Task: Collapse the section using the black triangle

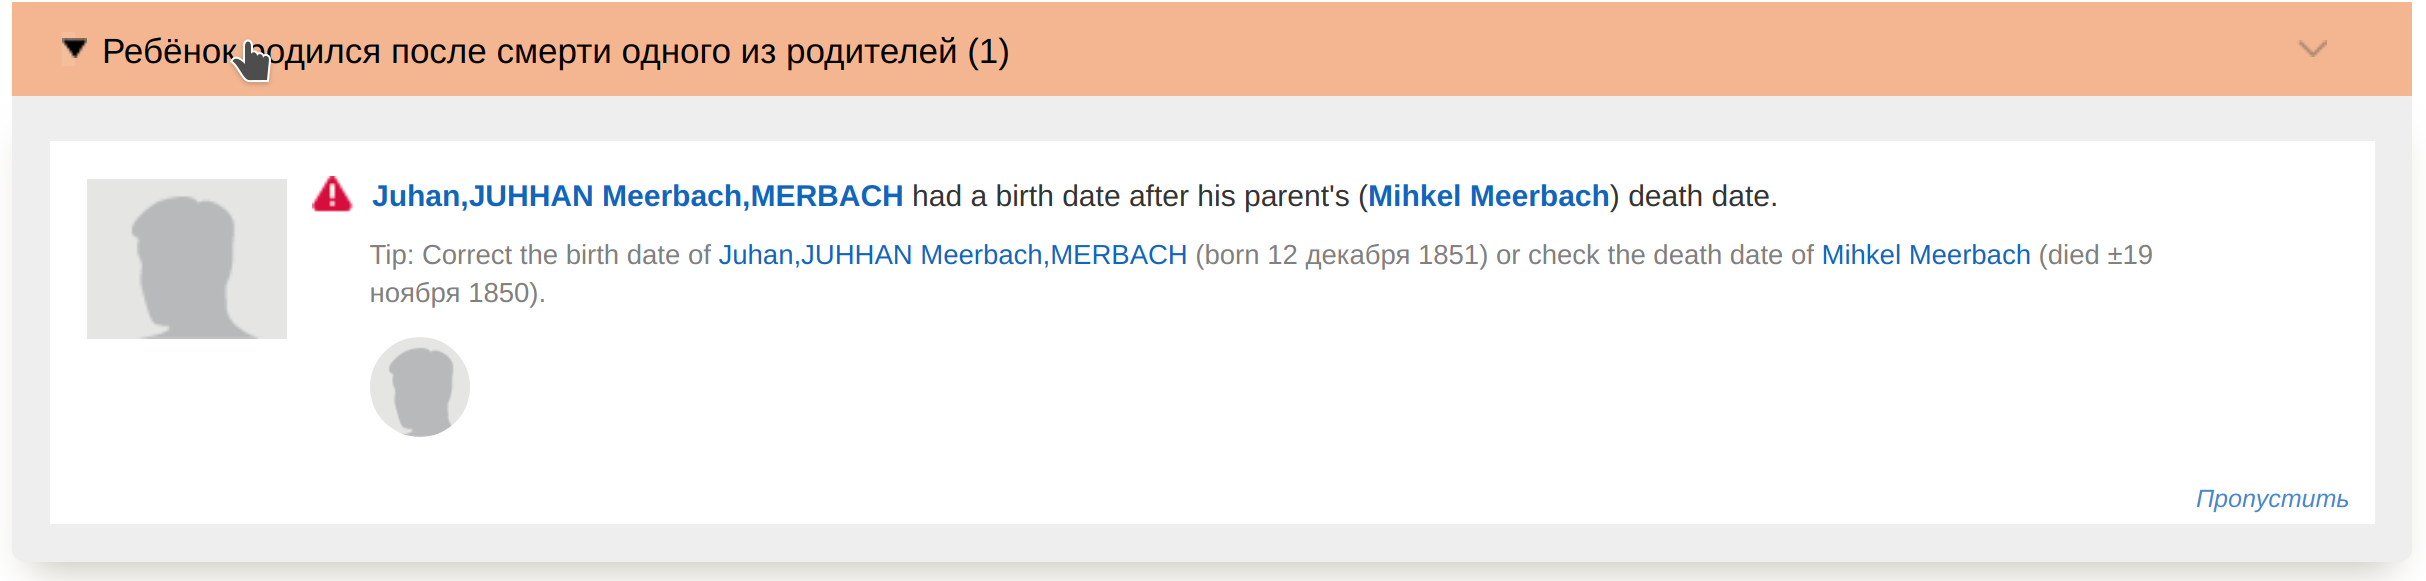Action: (75, 48)
